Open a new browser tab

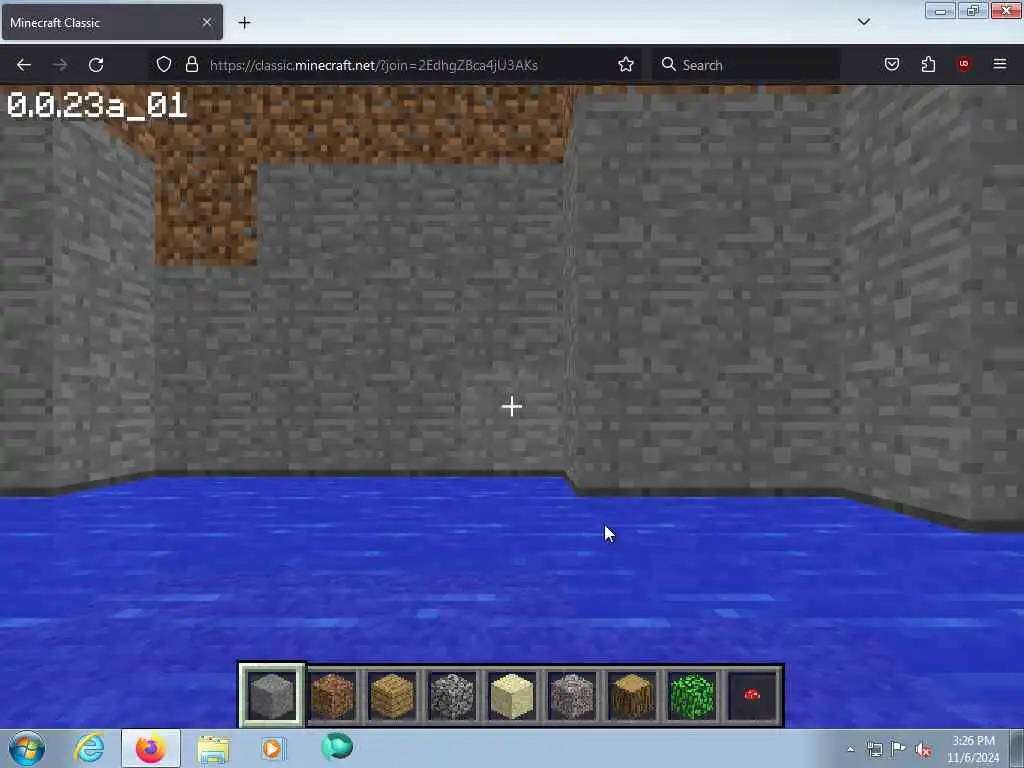click(244, 23)
